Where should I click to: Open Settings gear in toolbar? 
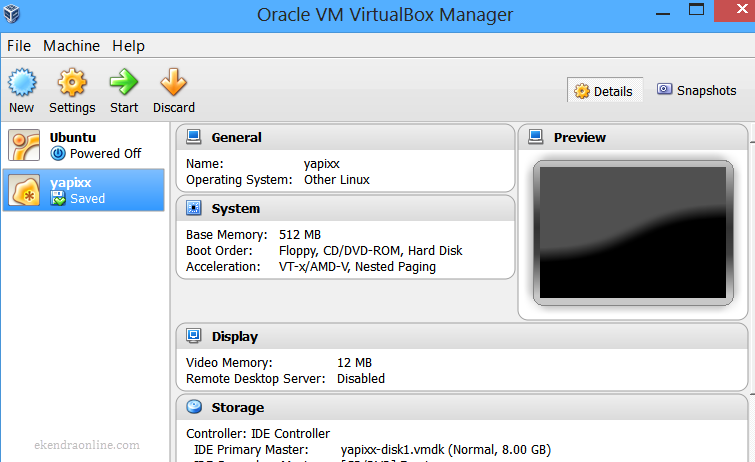72,82
